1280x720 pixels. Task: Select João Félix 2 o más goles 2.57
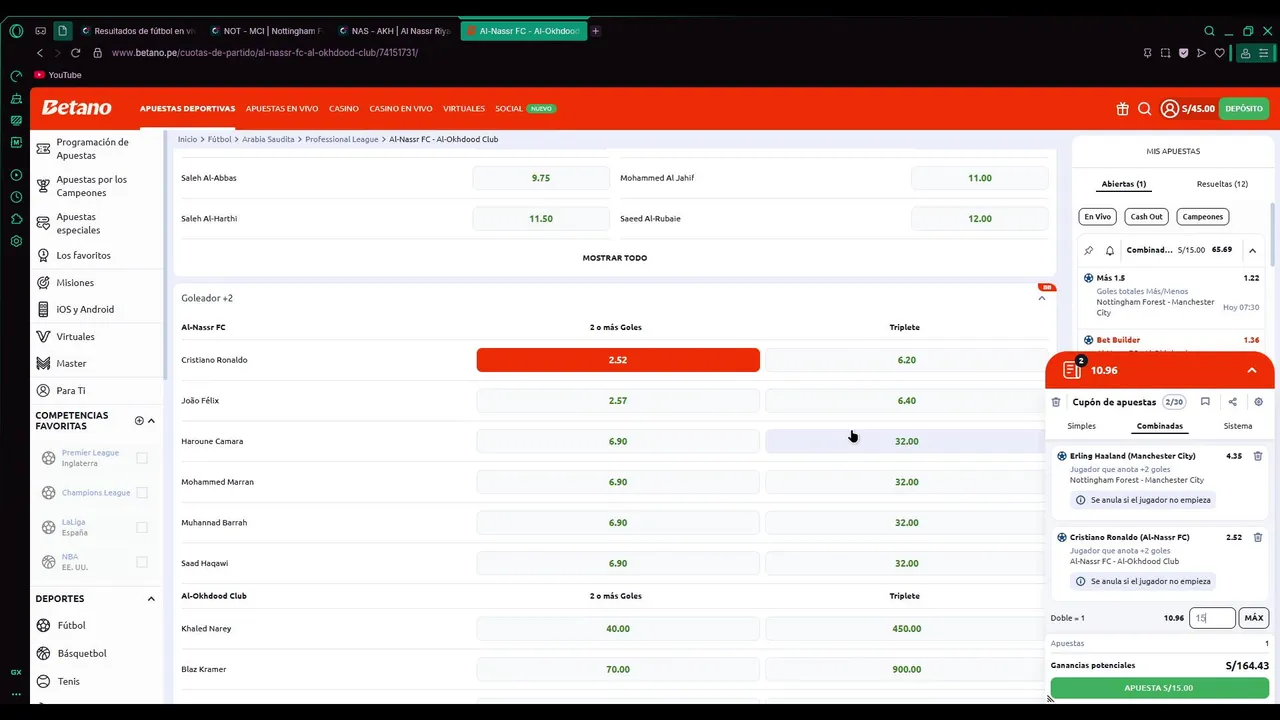[618, 401]
